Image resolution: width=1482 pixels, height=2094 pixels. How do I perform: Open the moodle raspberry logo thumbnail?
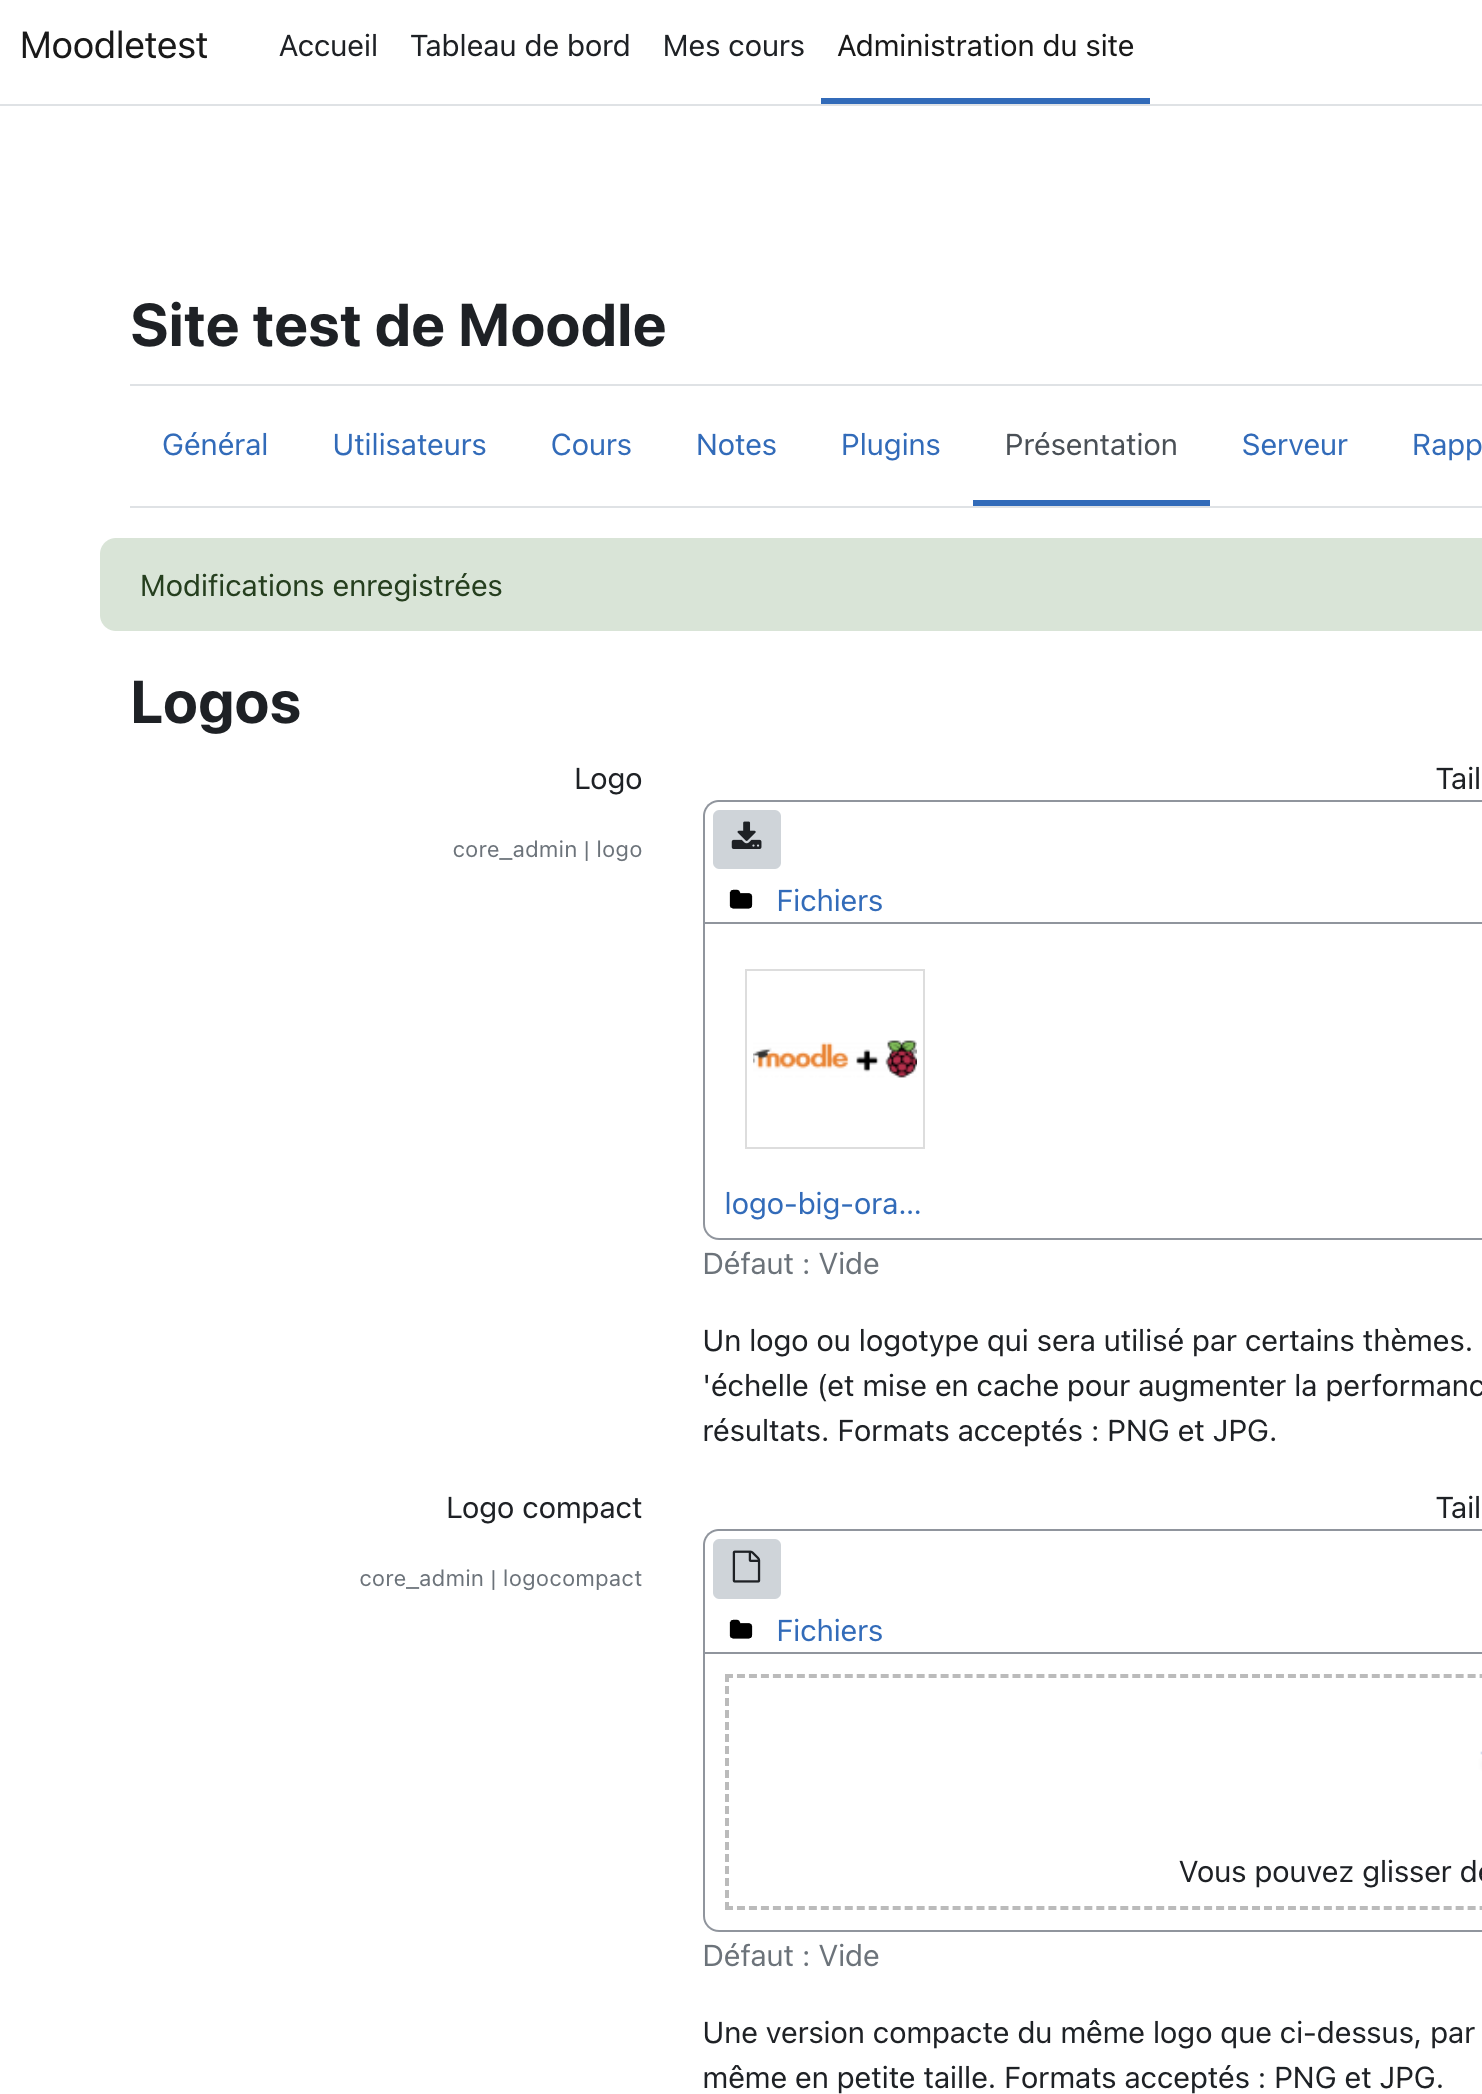tap(835, 1058)
